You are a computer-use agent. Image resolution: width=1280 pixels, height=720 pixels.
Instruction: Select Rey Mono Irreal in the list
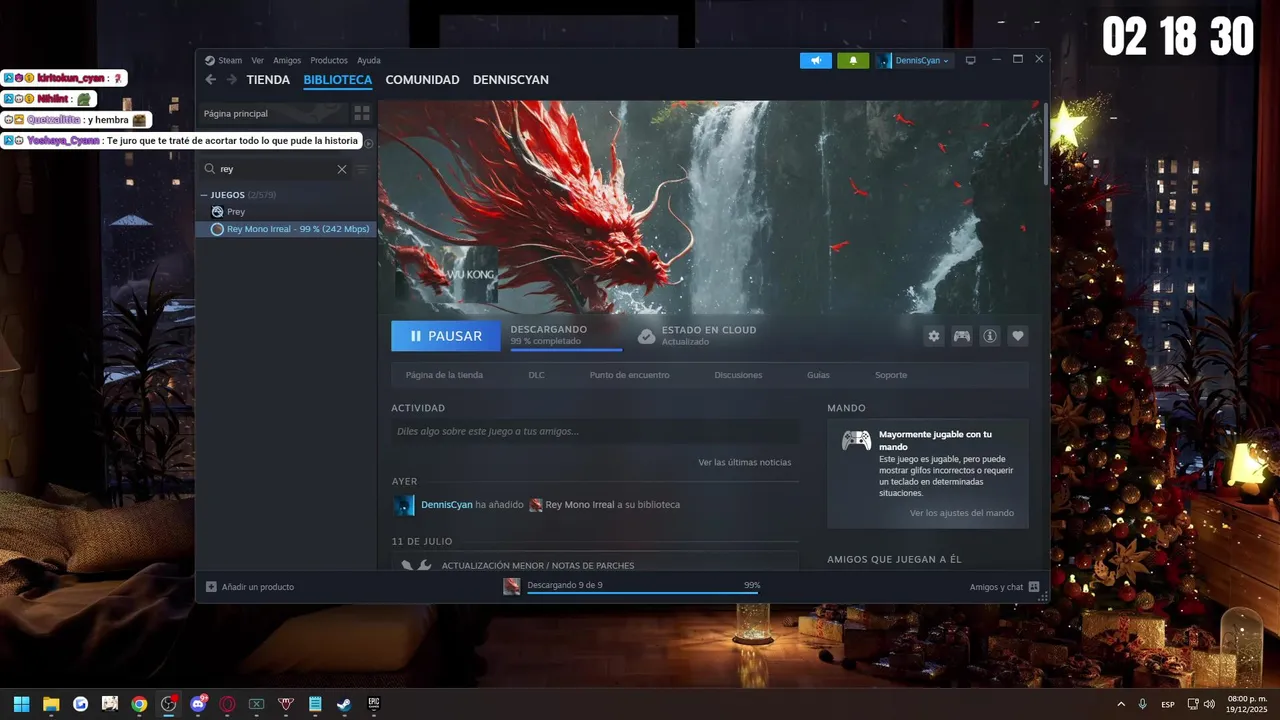(286, 229)
